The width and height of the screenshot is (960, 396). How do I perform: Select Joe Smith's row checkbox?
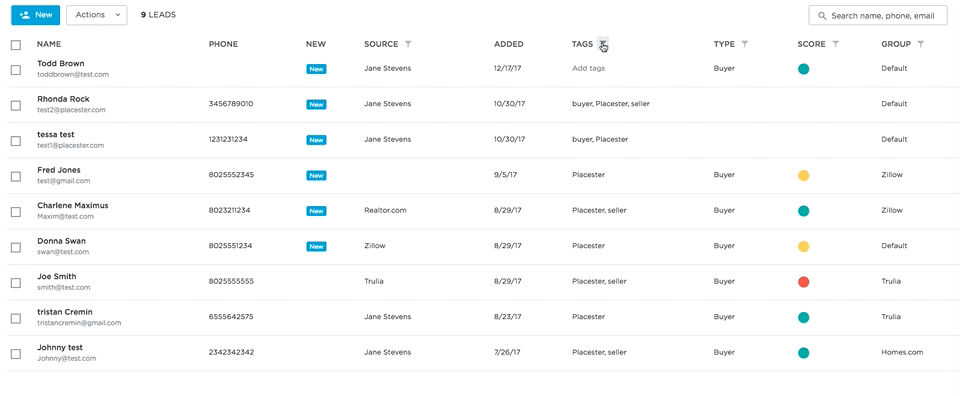pyautogui.click(x=16, y=283)
